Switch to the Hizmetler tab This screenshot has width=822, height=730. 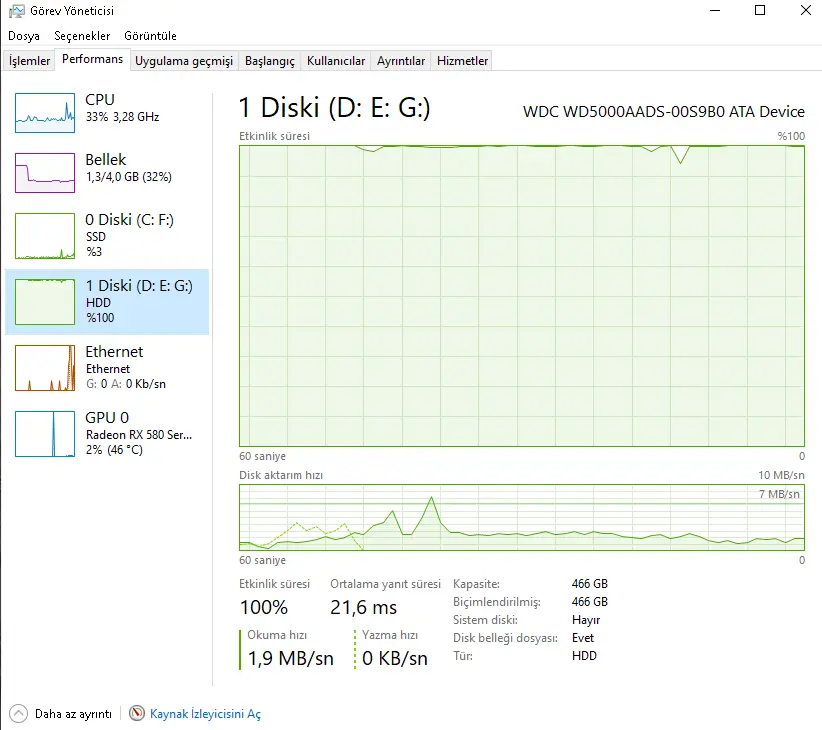pos(462,61)
